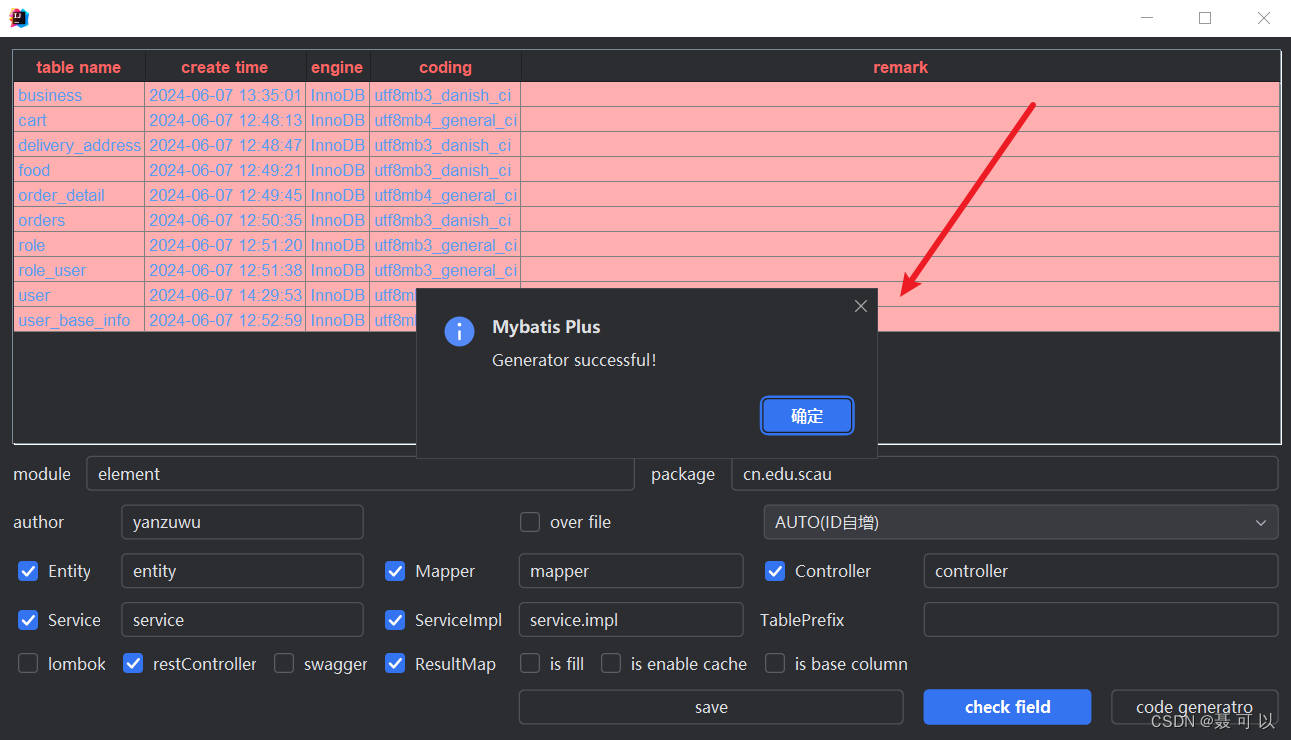Image resolution: width=1291 pixels, height=740 pixels.
Task: Select the role table row
Action: coord(647,245)
